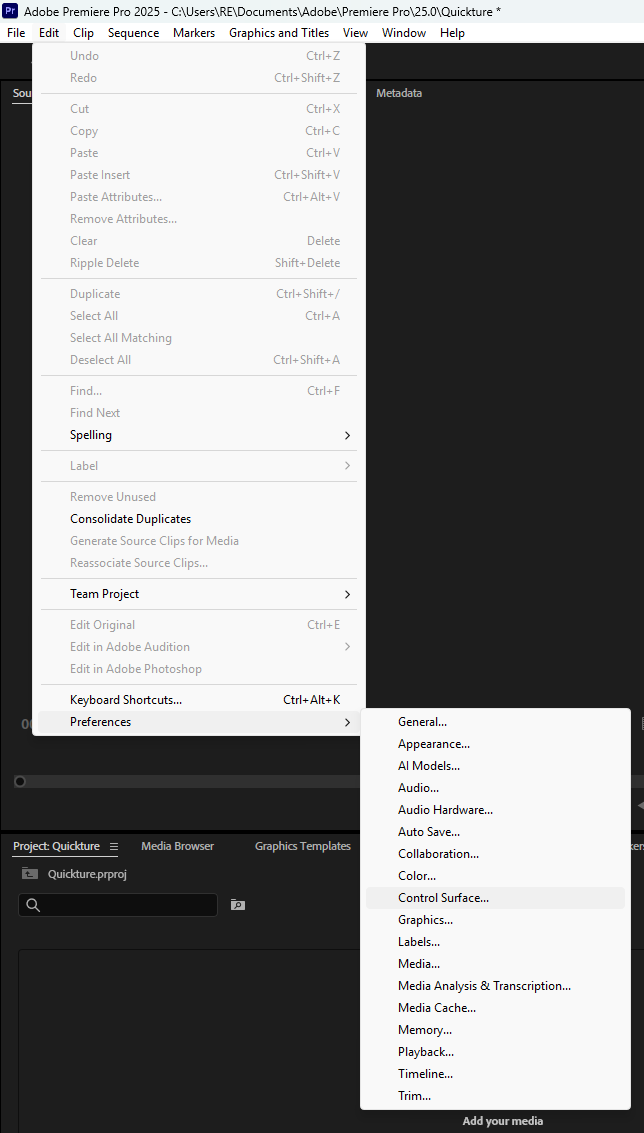The width and height of the screenshot is (644, 1133).
Task: Open Collaboration preferences
Action: (495, 854)
